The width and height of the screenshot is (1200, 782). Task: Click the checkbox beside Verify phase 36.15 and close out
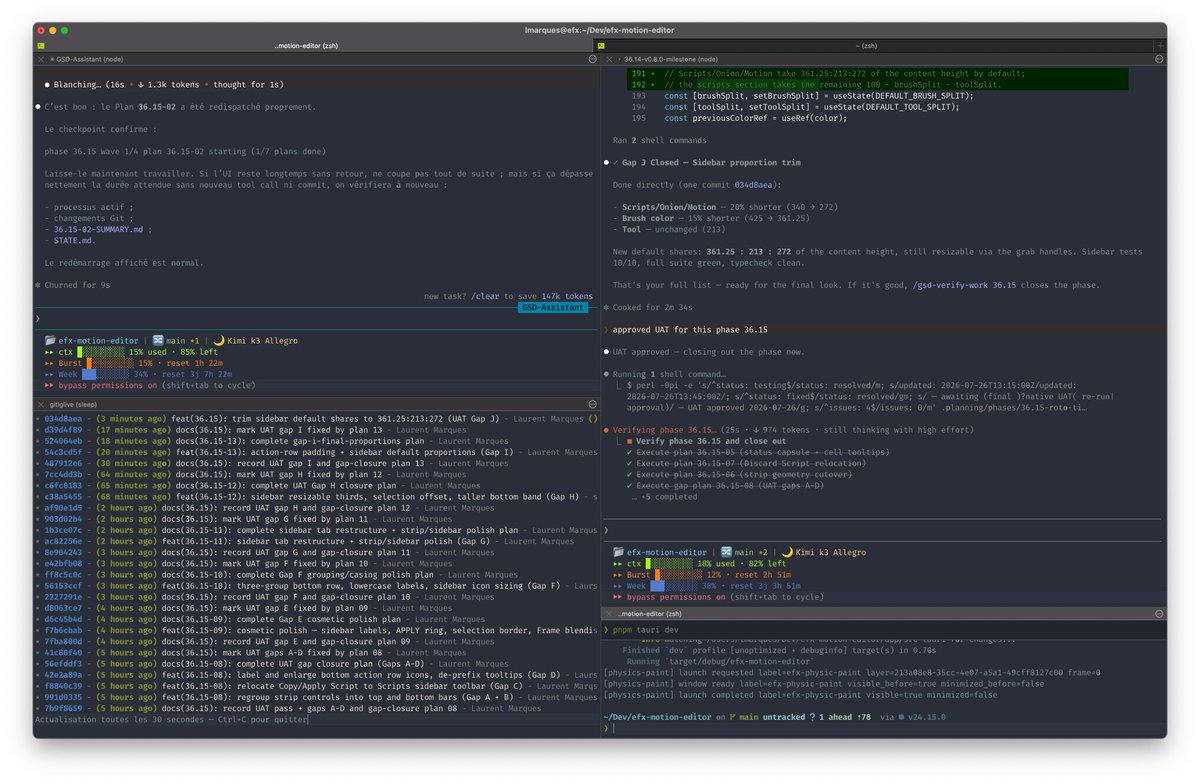(628, 441)
